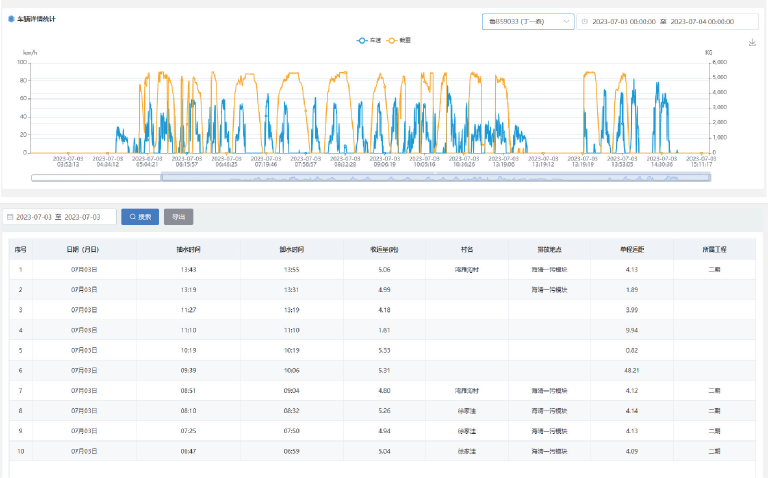Open the 2023-07-03 00:00:00 start datetime field
This screenshot has width=768, height=478.
click(x=624, y=22)
